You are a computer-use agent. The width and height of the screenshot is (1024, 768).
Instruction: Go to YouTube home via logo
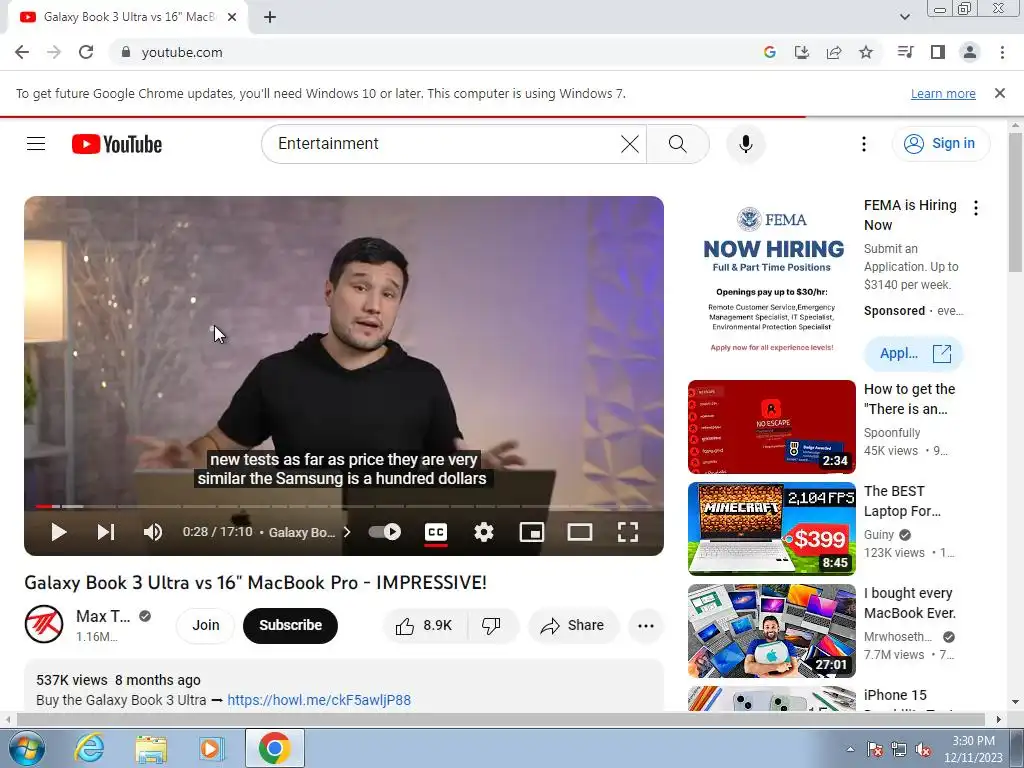point(117,144)
